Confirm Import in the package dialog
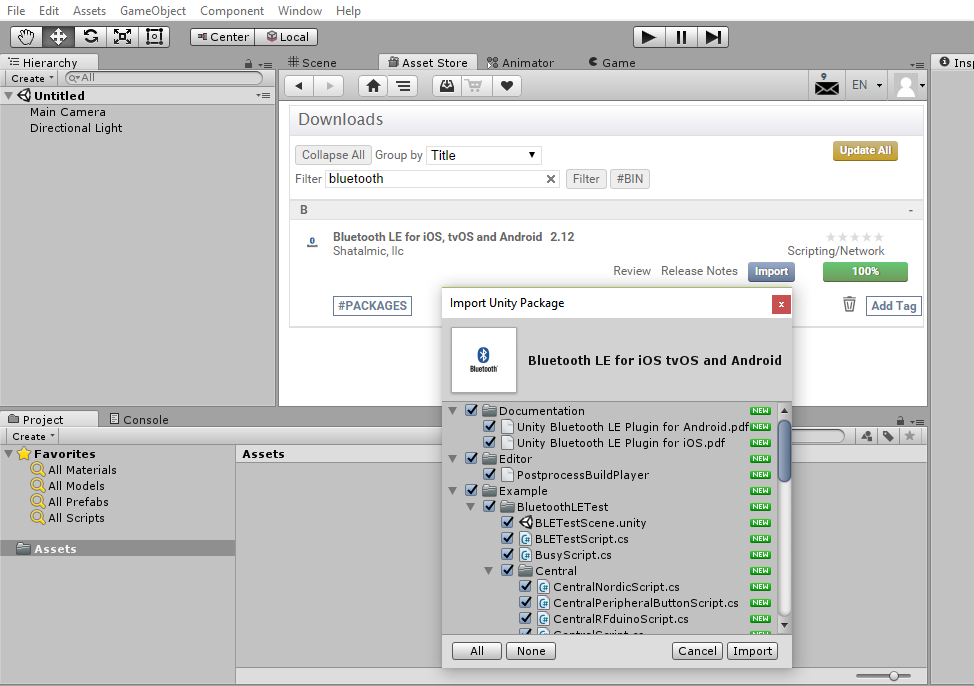Screen dimensions: 974x686 coord(752,651)
